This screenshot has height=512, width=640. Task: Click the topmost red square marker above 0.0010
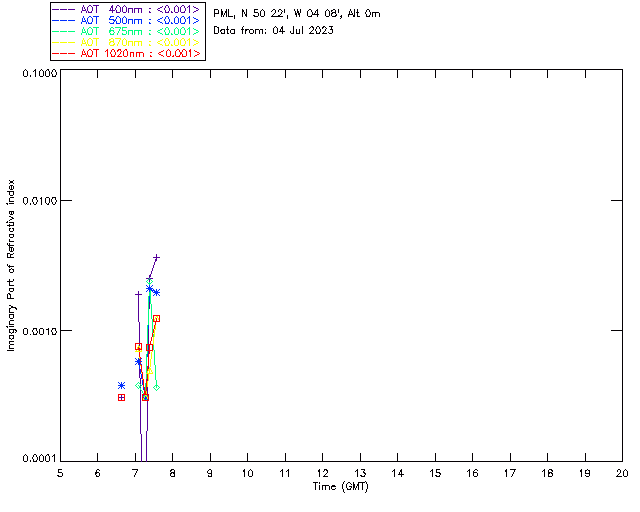tap(156, 318)
